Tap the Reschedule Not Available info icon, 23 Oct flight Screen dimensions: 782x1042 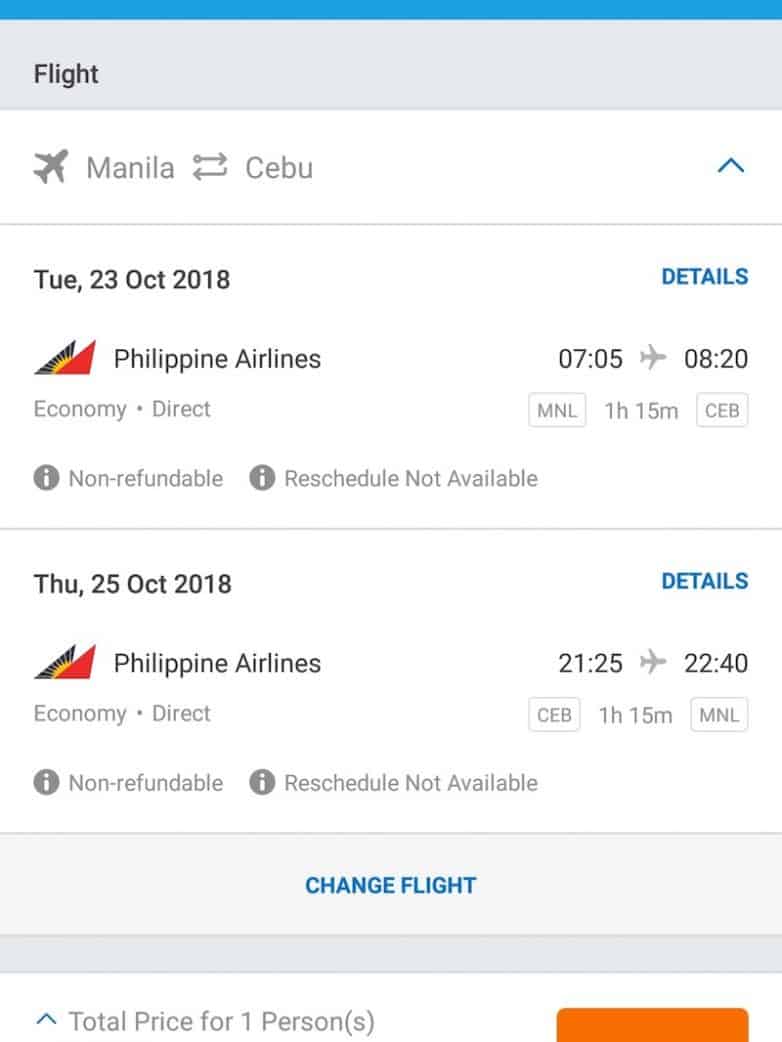262,478
